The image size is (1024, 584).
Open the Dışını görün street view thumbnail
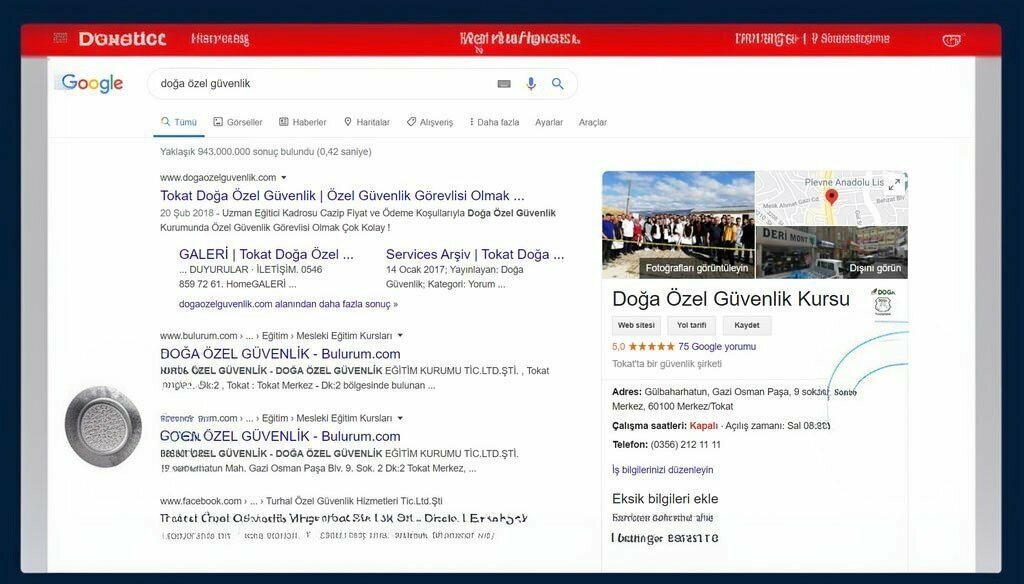831,252
